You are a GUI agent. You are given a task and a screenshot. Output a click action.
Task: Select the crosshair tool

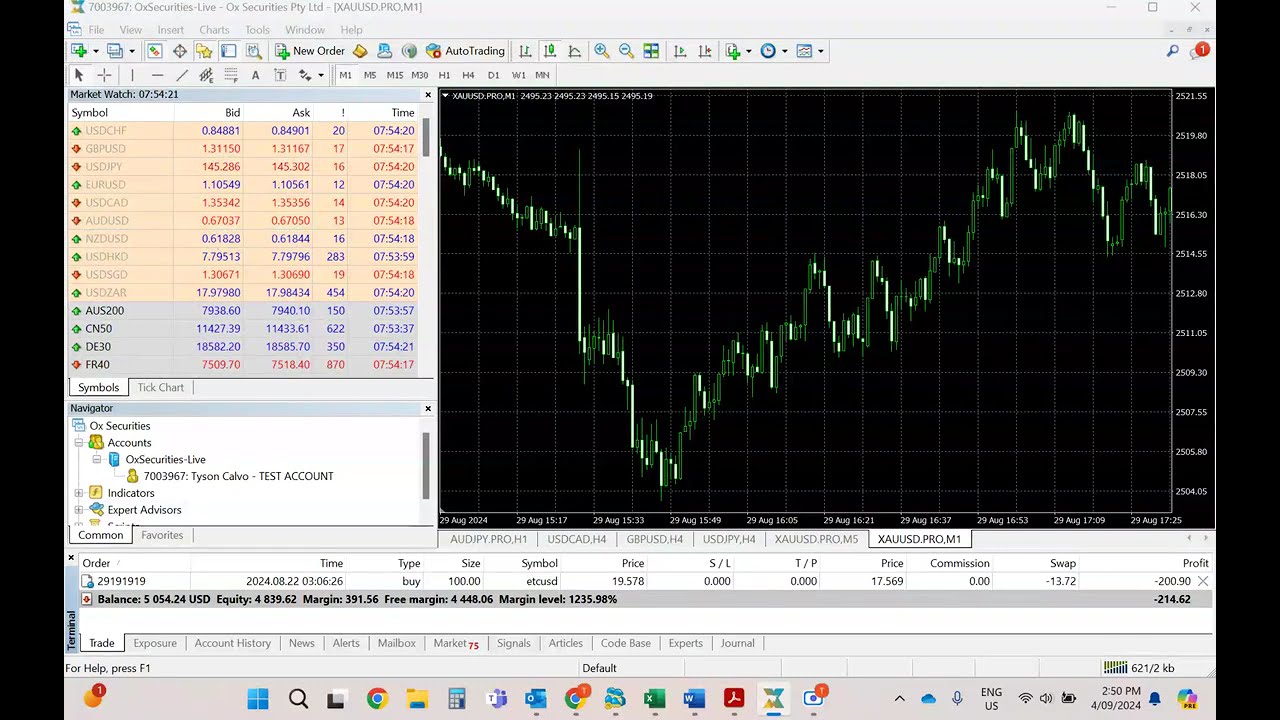[x=104, y=75]
